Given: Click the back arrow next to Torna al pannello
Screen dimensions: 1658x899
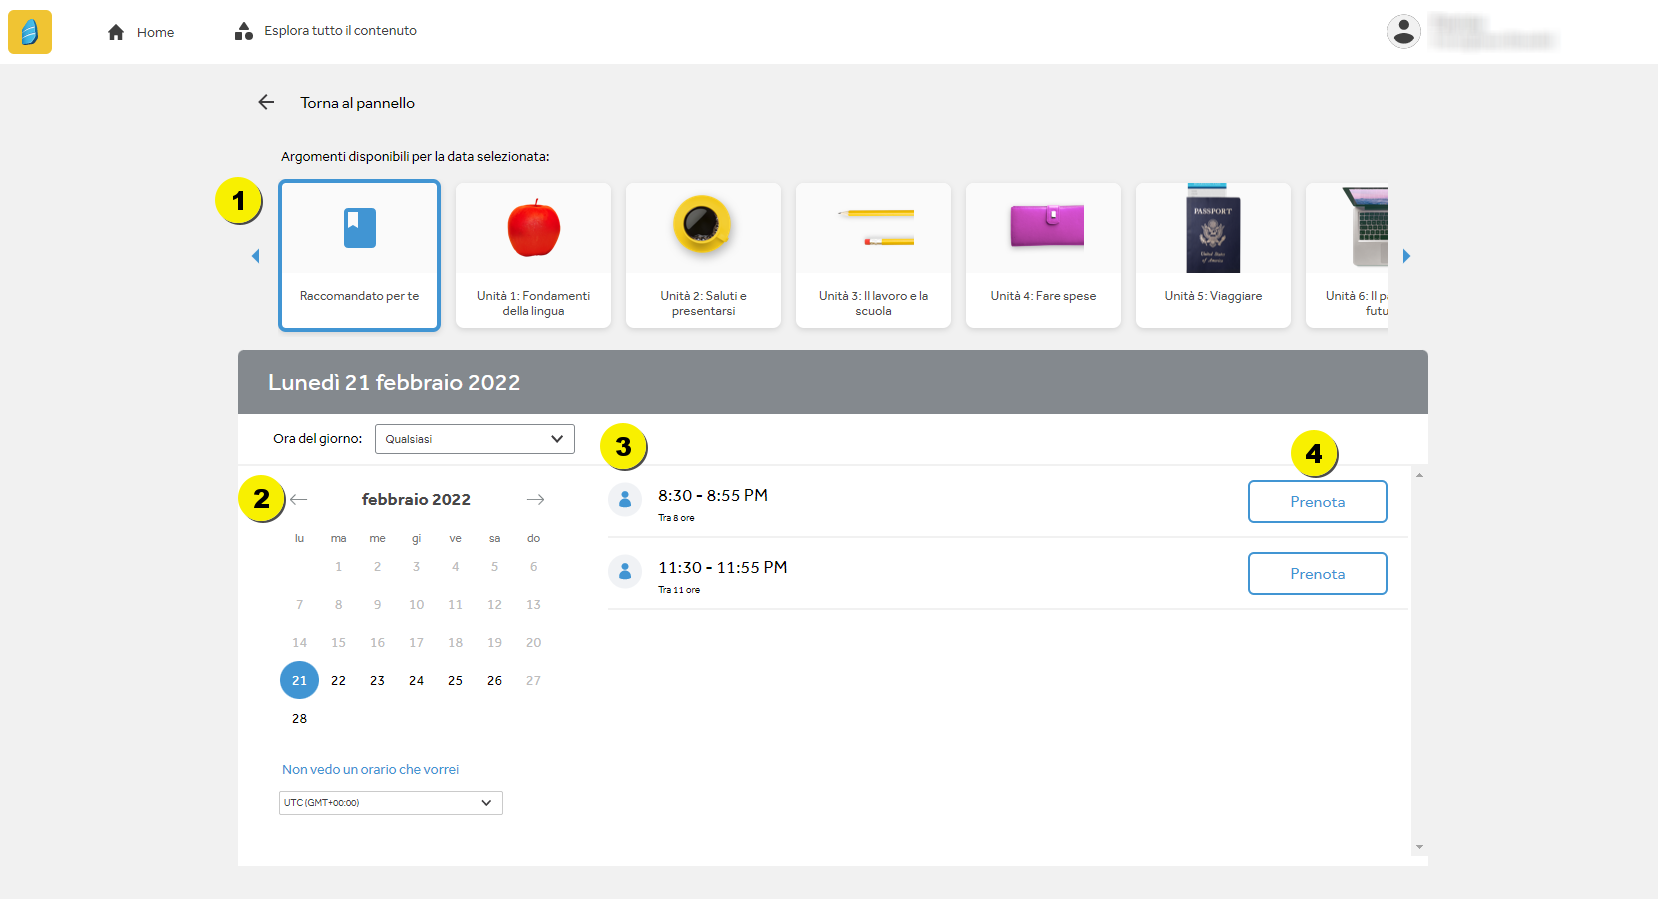Looking at the screenshot, I should pos(266,102).
